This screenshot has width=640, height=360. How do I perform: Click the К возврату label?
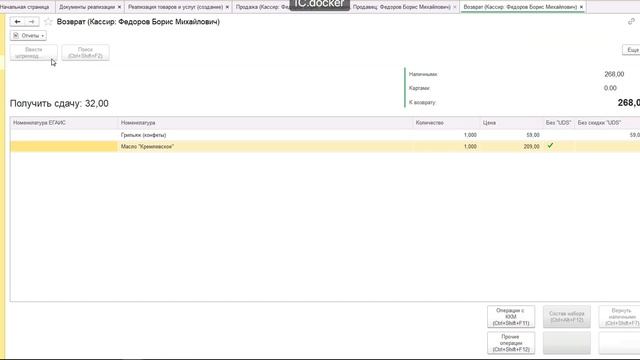click(422, 102)
